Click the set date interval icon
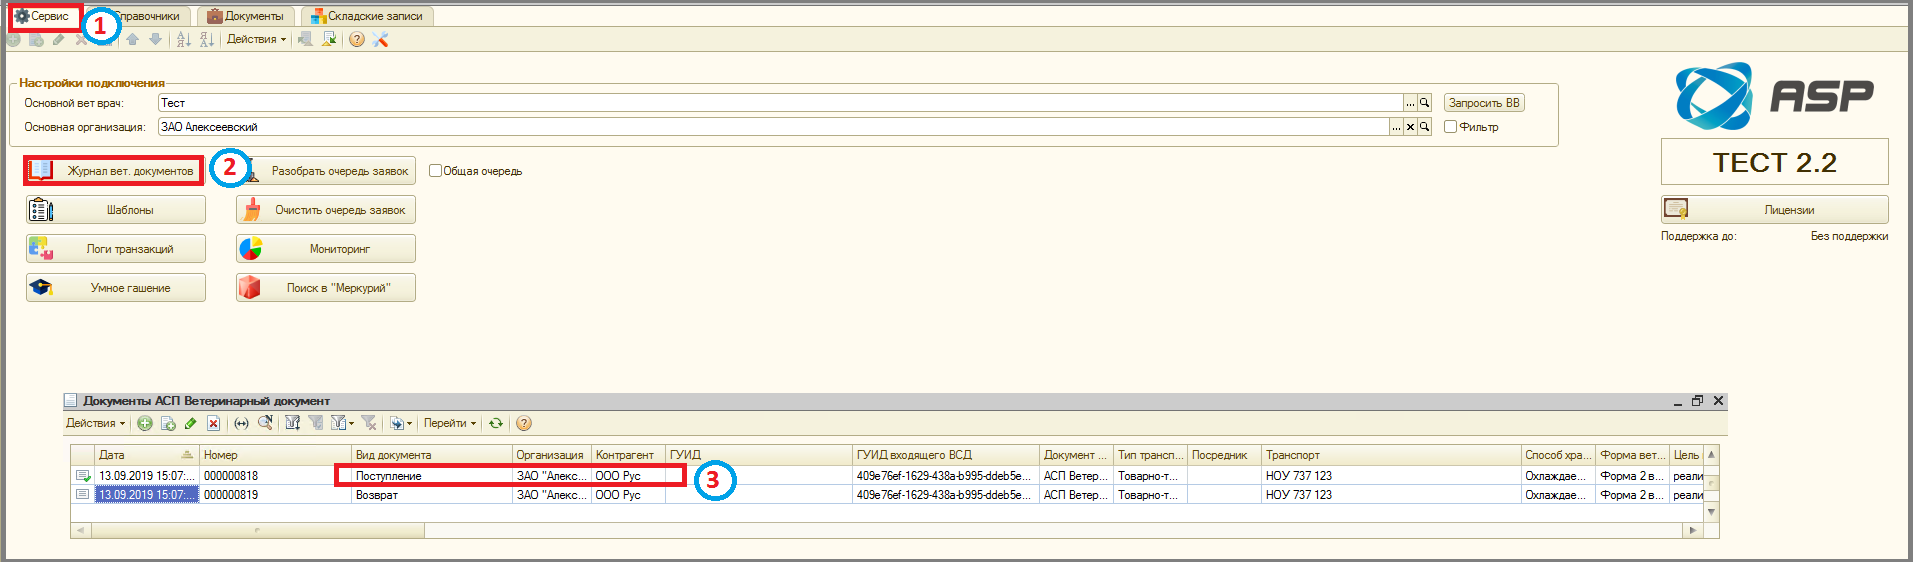The image size is (1913, 562). click(241, 424)
